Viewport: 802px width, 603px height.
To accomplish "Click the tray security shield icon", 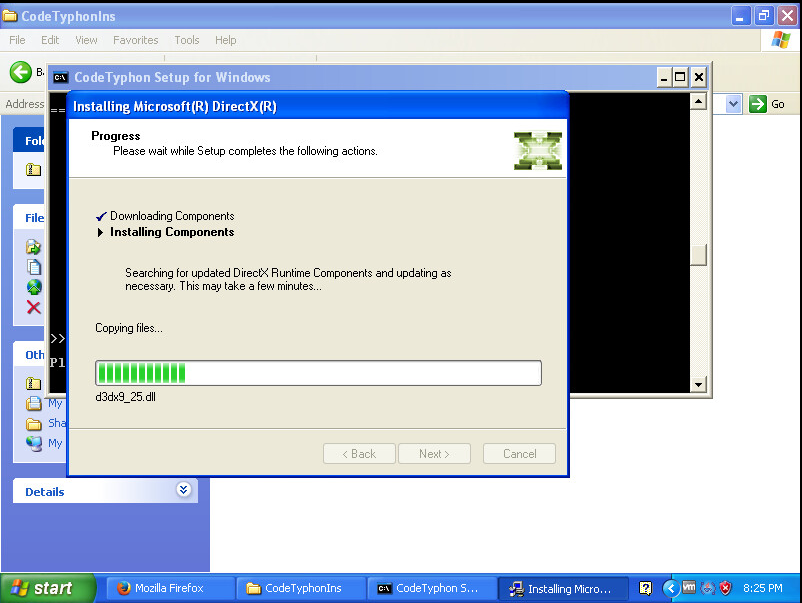I will click(726, 588).
